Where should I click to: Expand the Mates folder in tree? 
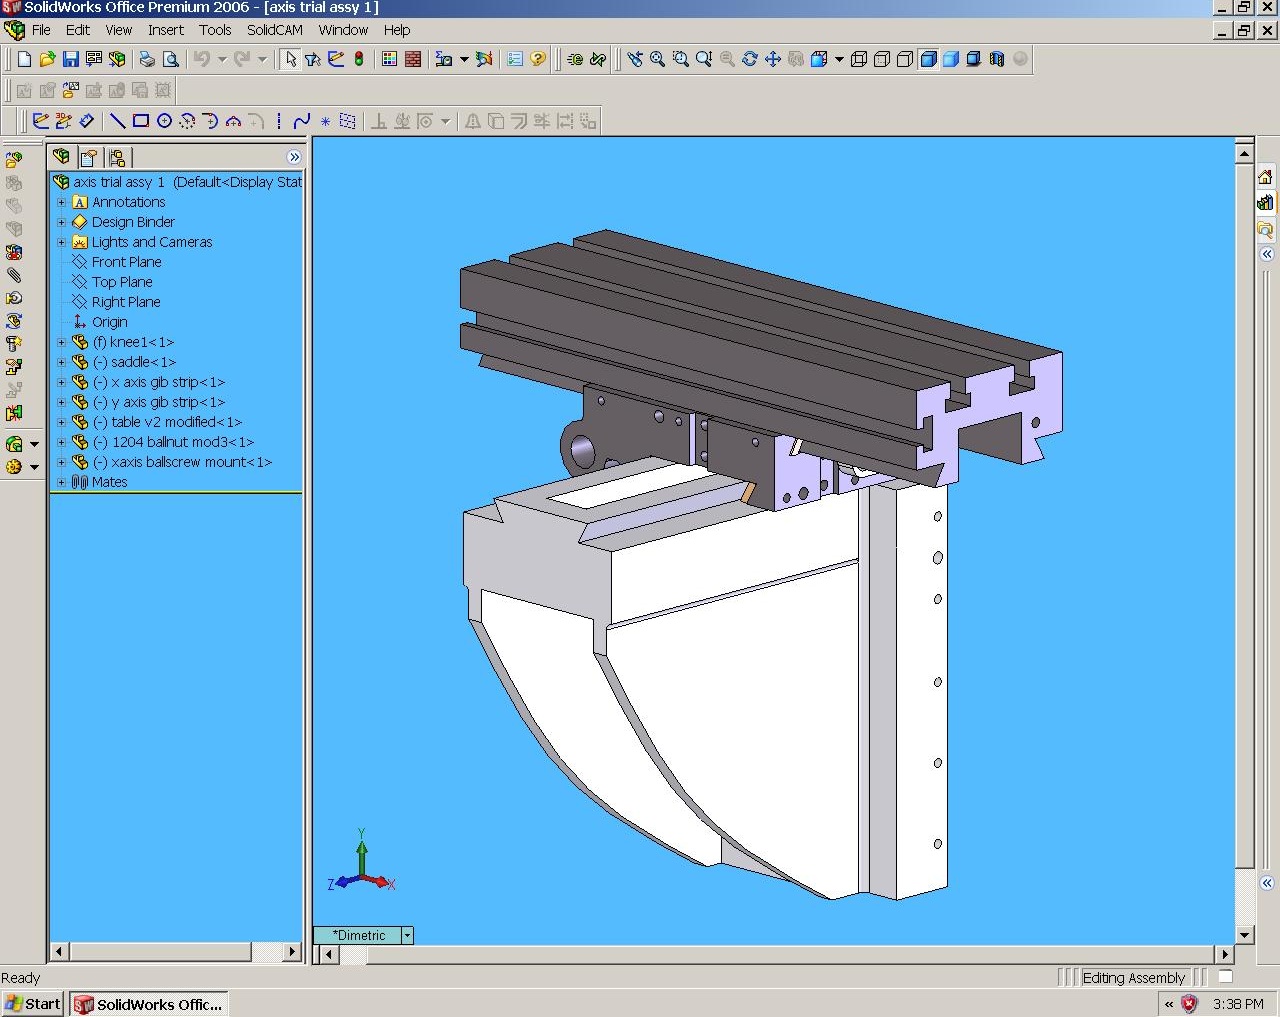[x=61, y=482]
